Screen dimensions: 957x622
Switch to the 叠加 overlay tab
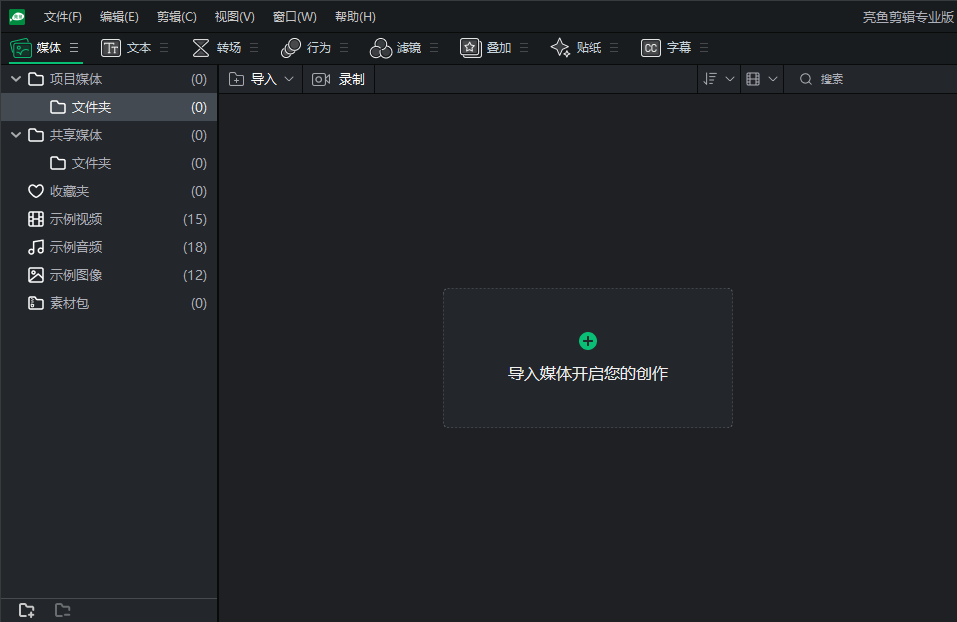pyautogui.click(x=485, y=48)
